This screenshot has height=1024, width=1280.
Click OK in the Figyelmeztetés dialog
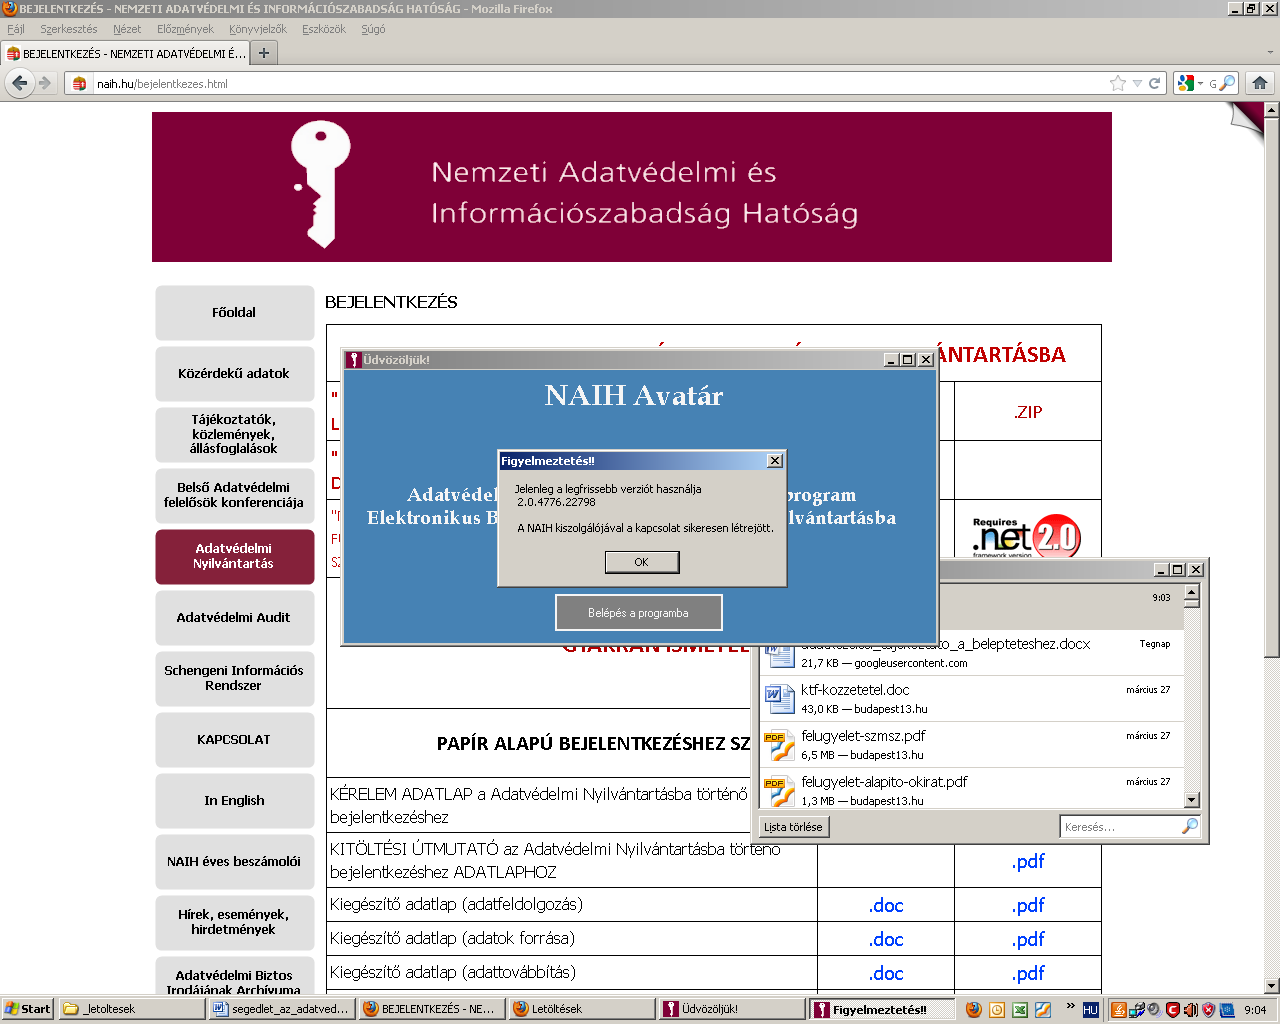642,562
